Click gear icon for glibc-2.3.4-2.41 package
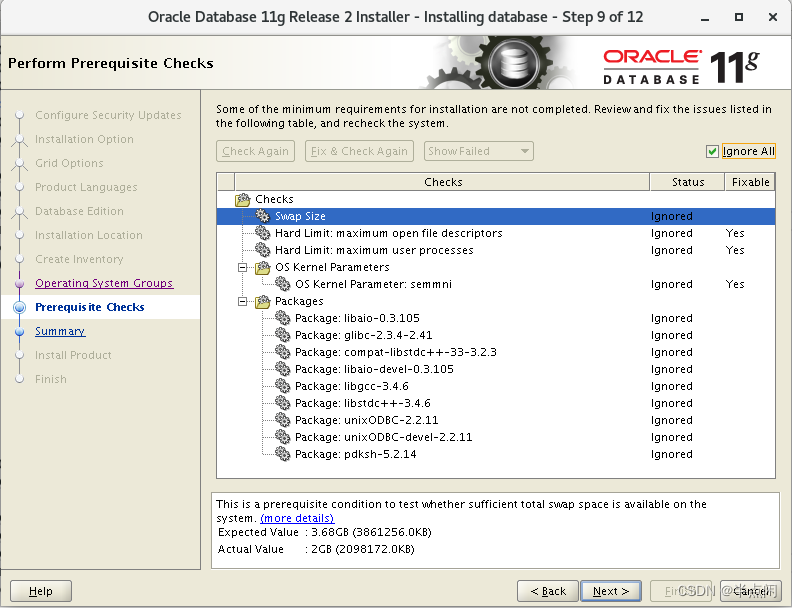Viewport: 792px width, 608px height. (282, 335)
